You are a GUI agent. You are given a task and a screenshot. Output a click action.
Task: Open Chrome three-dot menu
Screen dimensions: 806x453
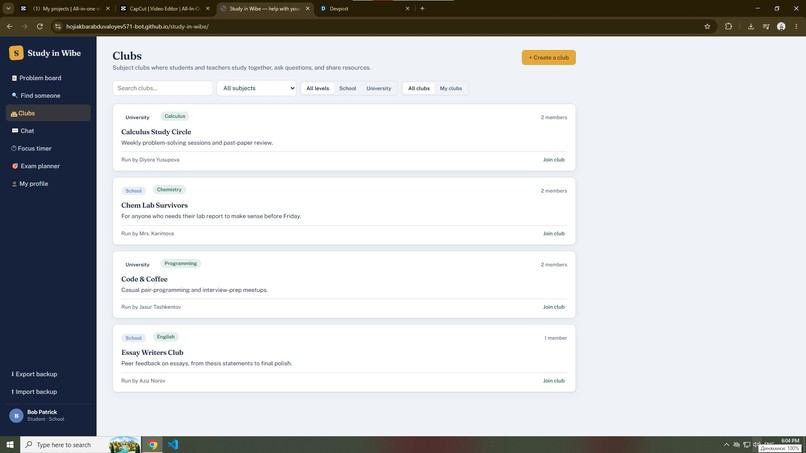coord(796,26)
